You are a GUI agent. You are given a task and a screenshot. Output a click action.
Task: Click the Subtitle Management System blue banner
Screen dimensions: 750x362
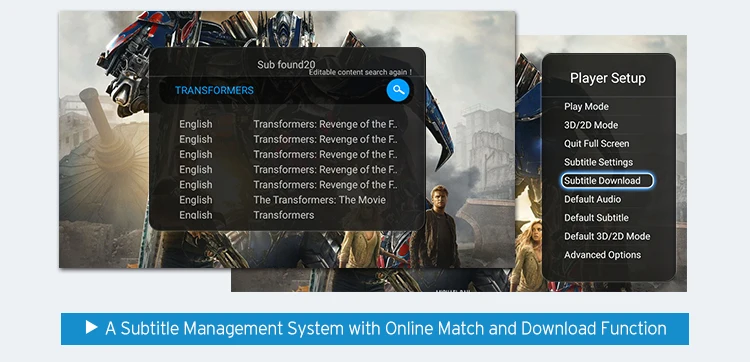(x=375, y=329)
